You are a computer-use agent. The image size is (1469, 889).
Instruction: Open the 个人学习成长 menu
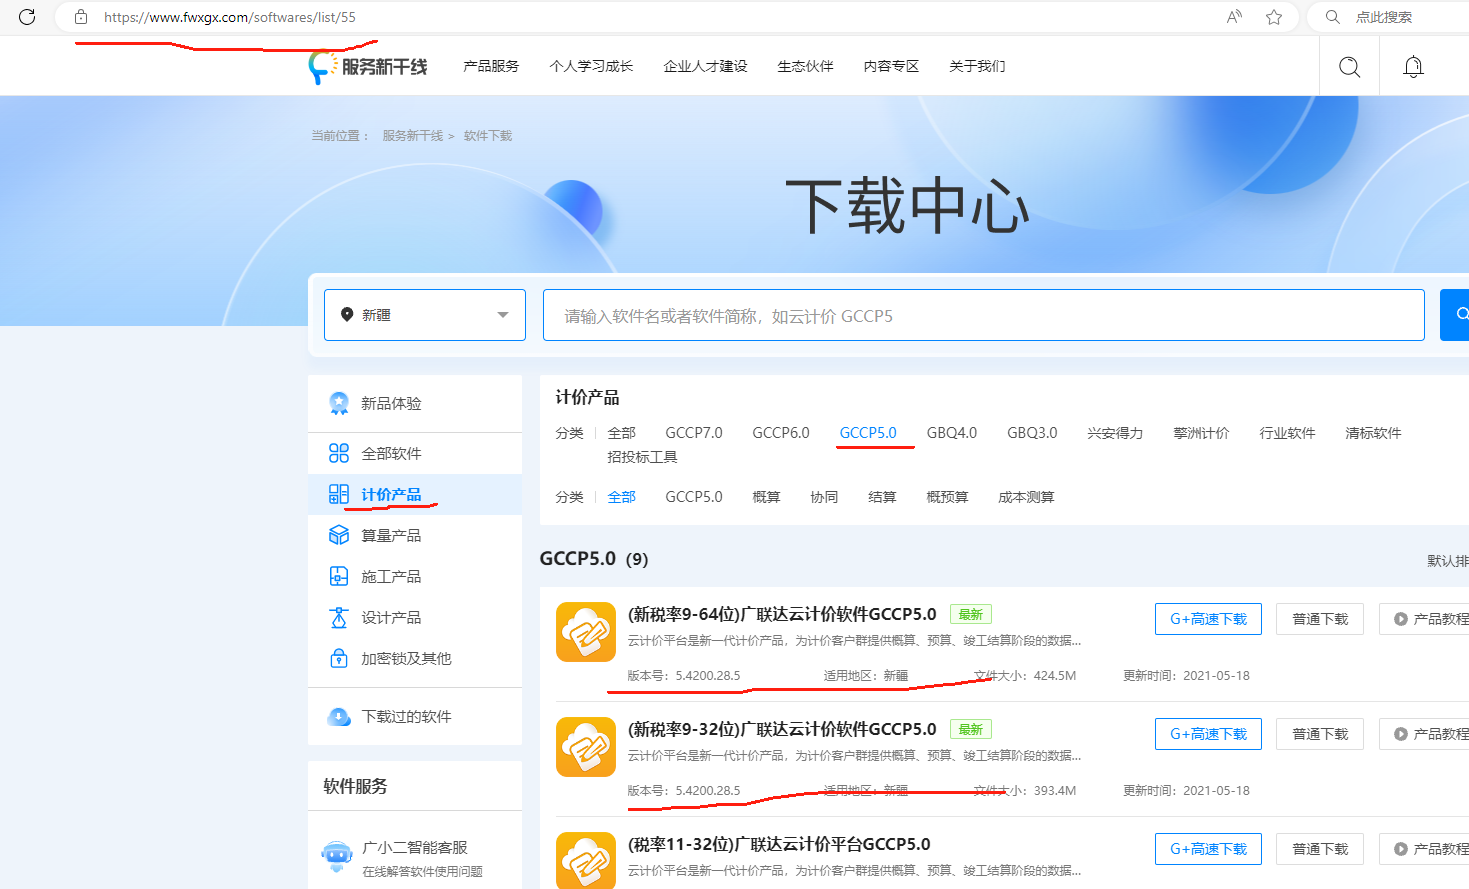[x=591, y=66]
